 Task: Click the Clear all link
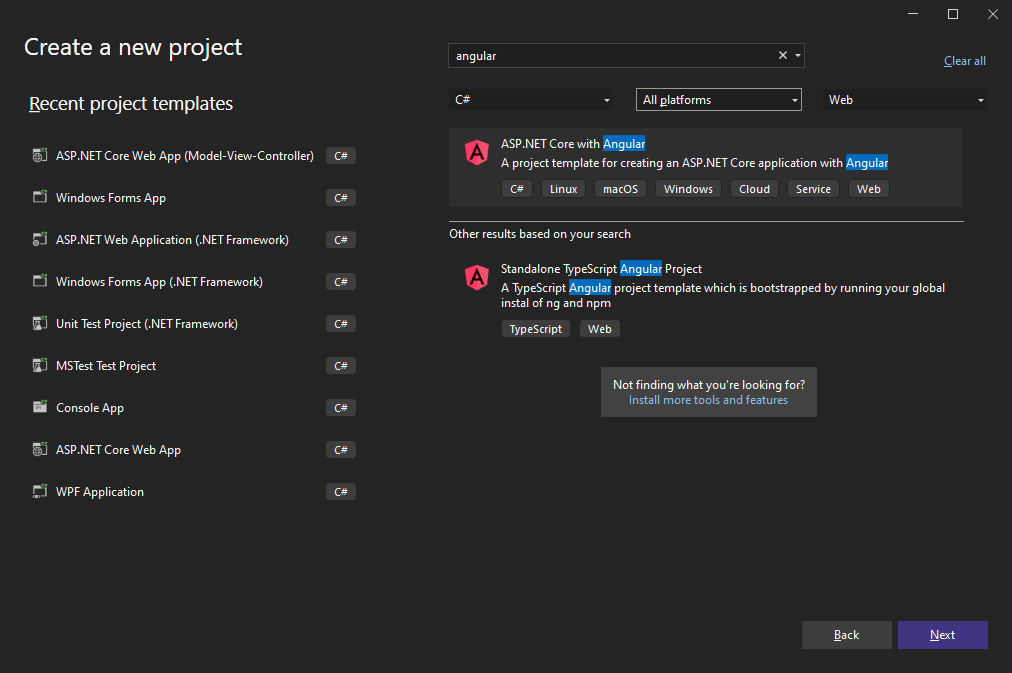[x=965, y=61]
